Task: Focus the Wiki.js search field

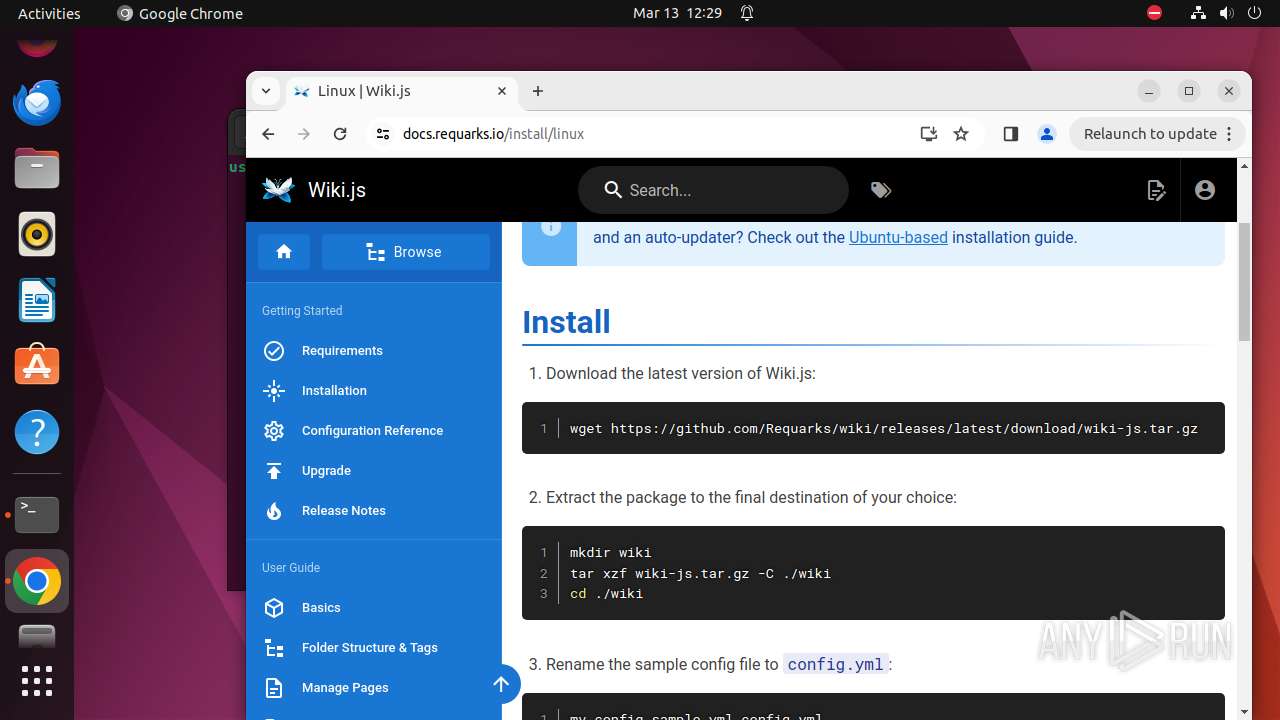Action: (713, 190)
